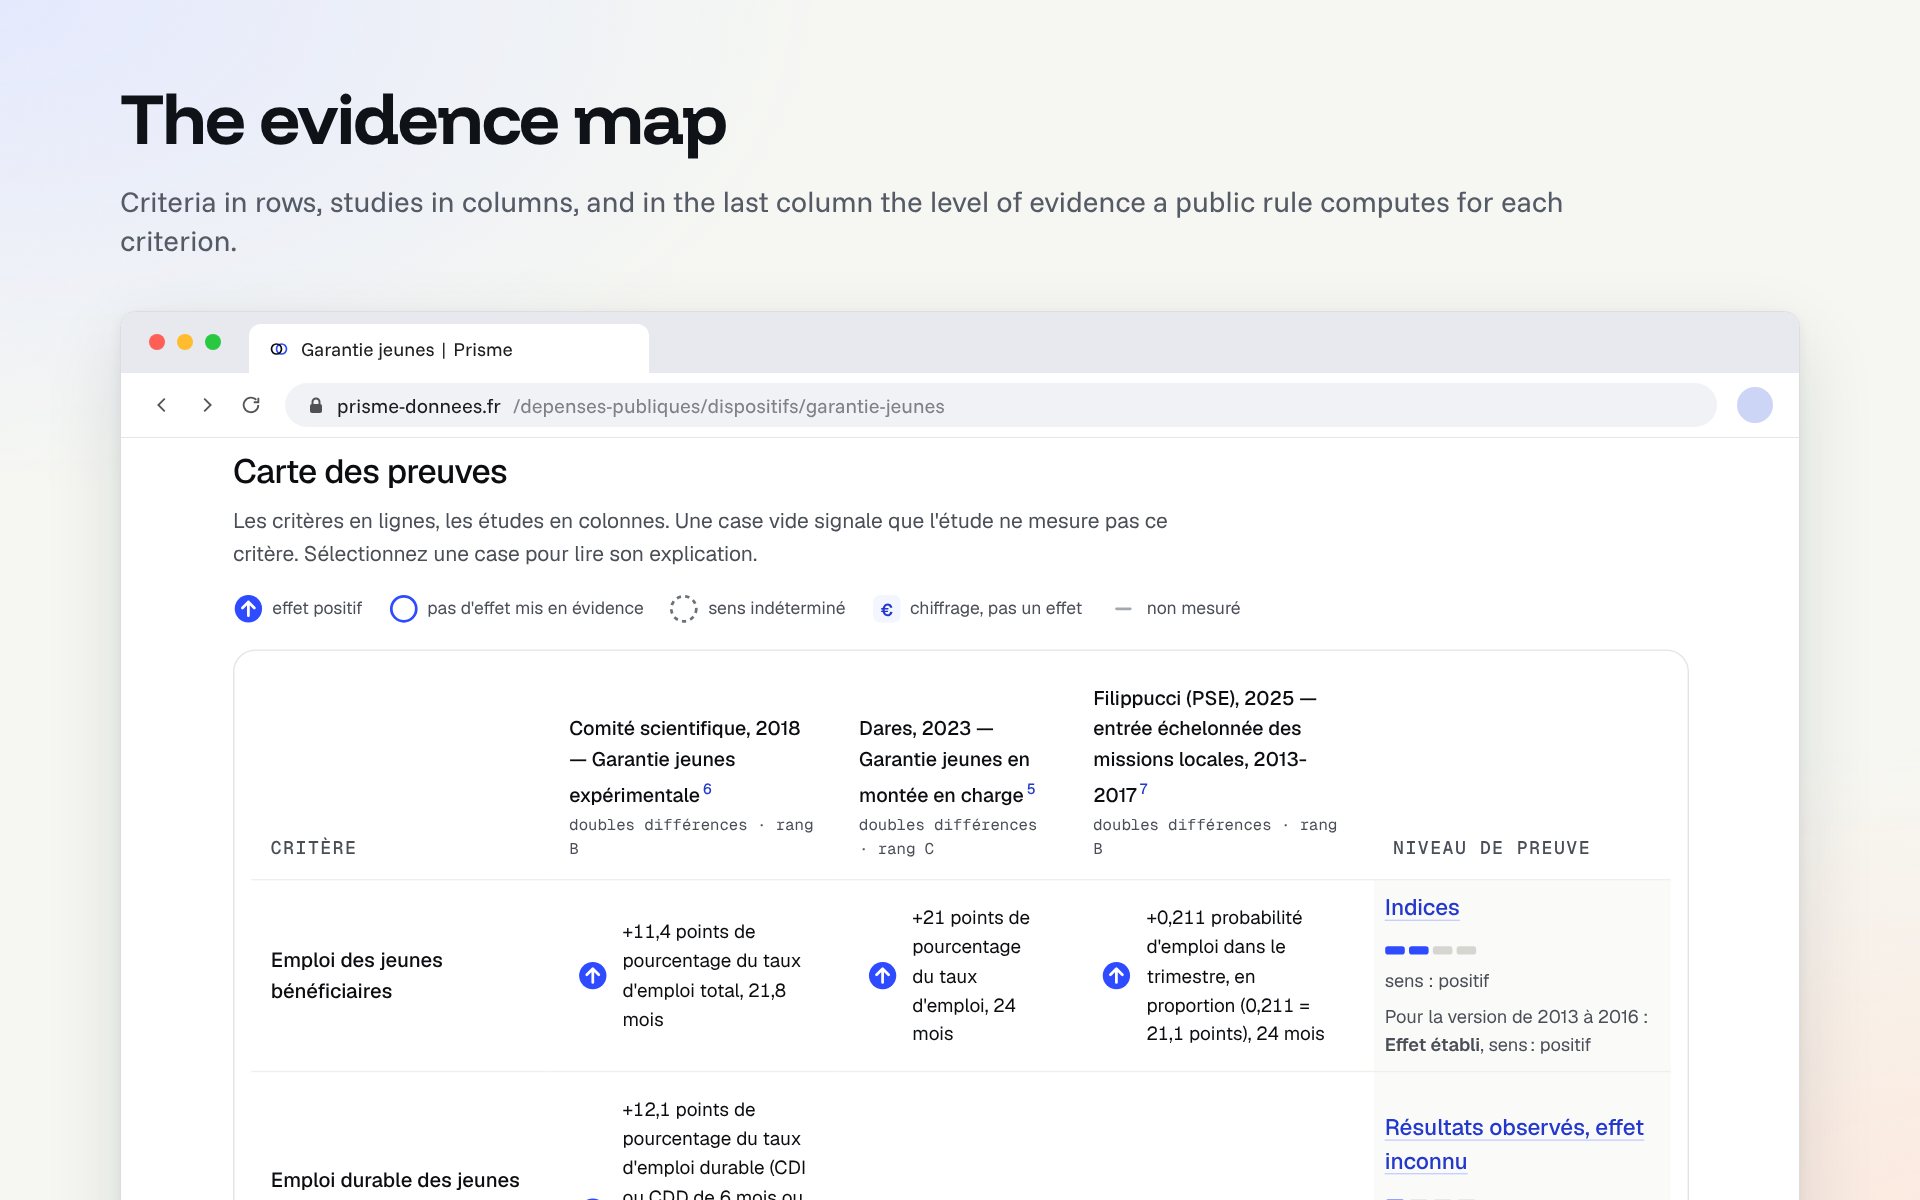
Task: Open footnote 5 on Dares 2023 study
Action: click(x=1031, y=789)
